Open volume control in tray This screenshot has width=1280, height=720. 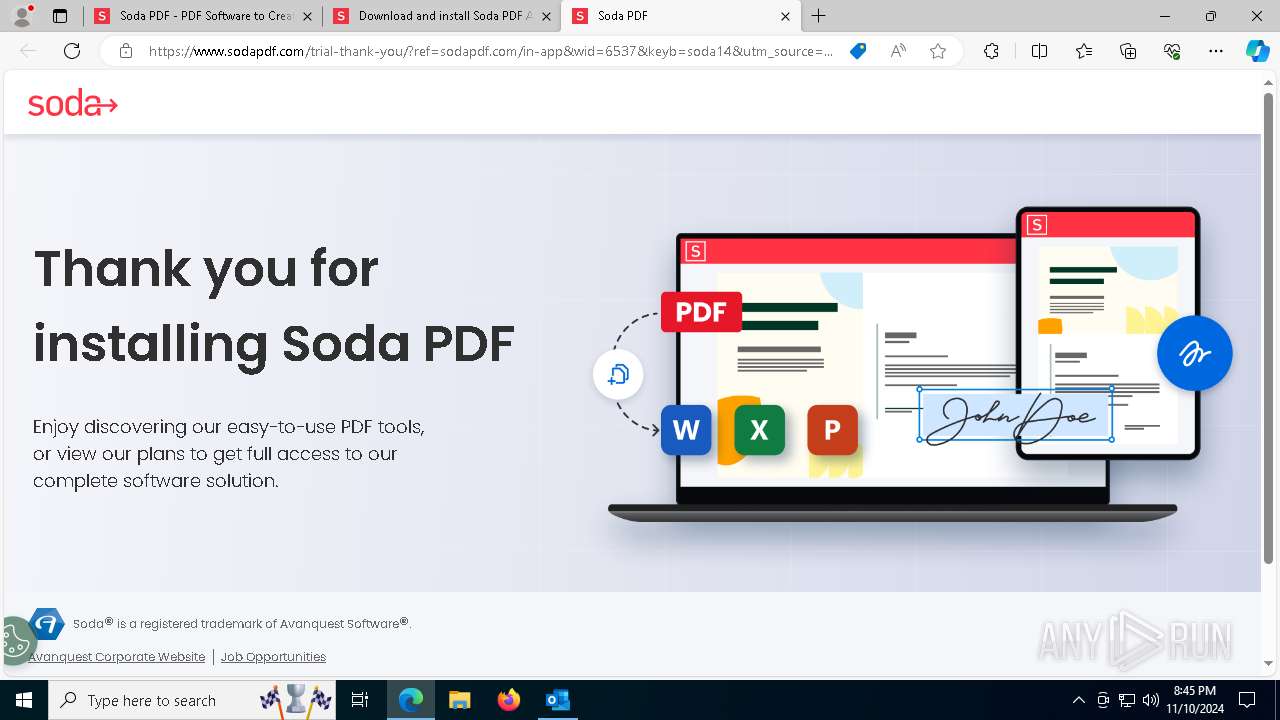click(1151, 700)
